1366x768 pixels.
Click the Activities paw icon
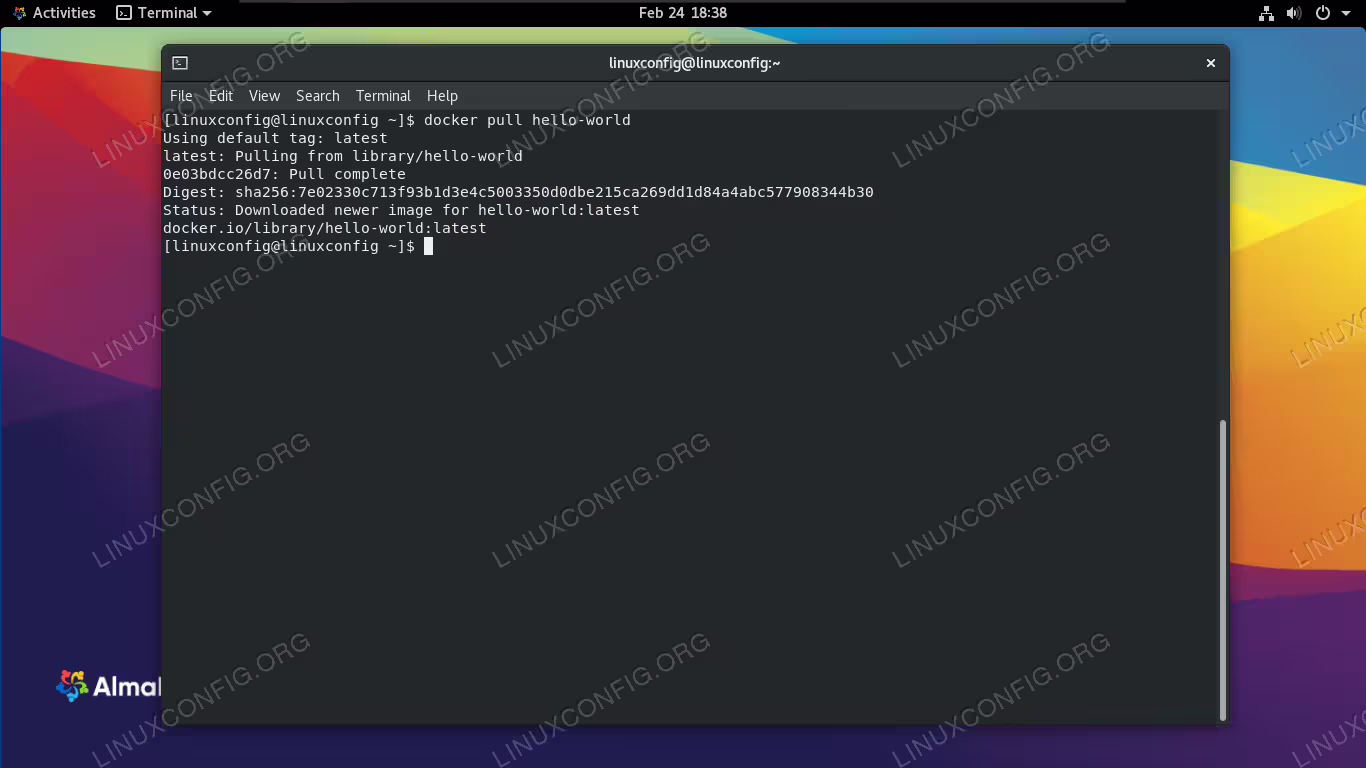pos(19,13)
